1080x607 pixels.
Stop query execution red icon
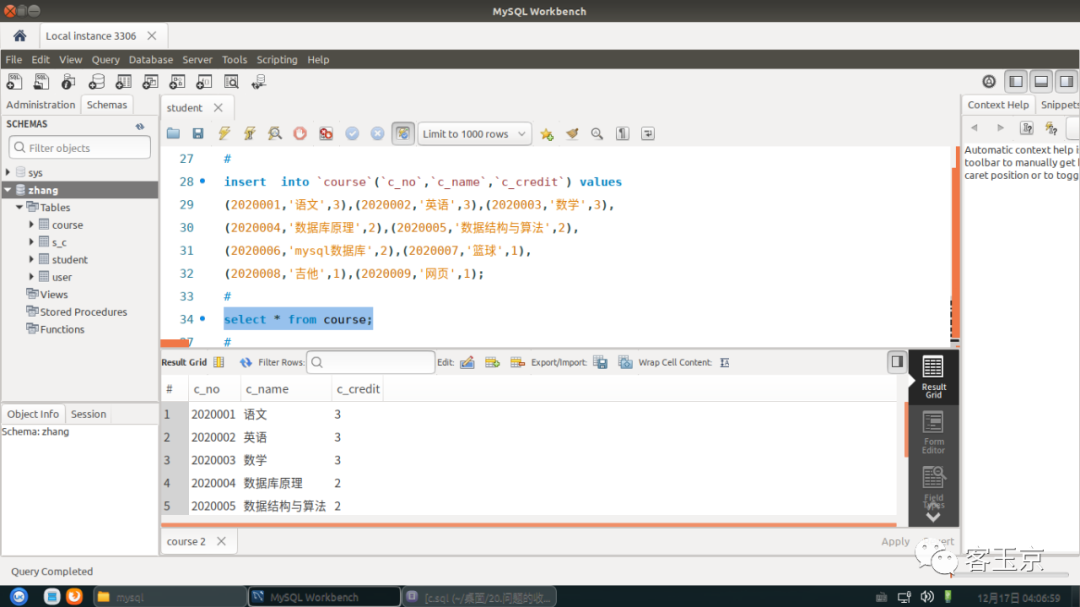pyautogui.click(x=300, y=134)
